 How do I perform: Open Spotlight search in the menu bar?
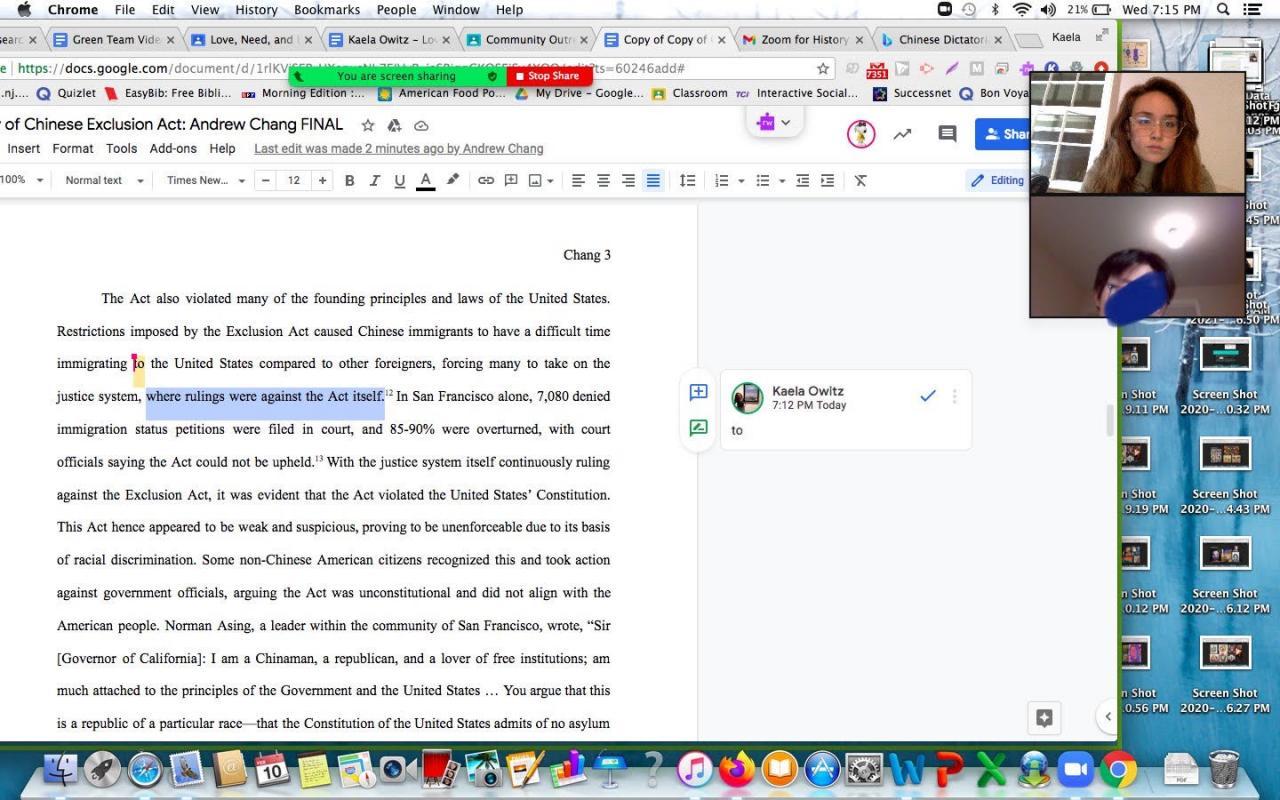[x=1224, y=10]
